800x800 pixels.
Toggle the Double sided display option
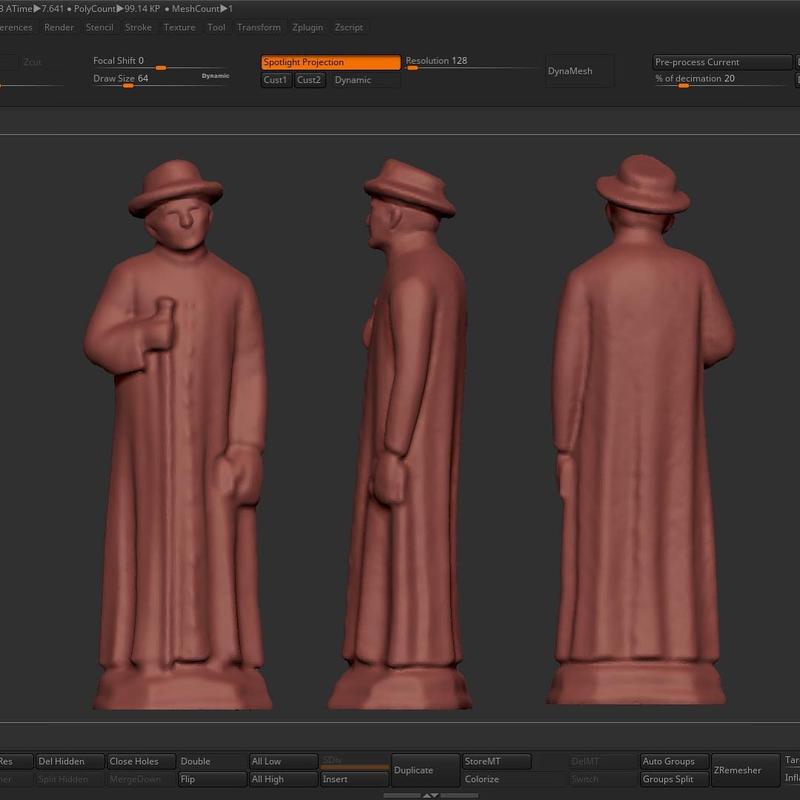211,761
